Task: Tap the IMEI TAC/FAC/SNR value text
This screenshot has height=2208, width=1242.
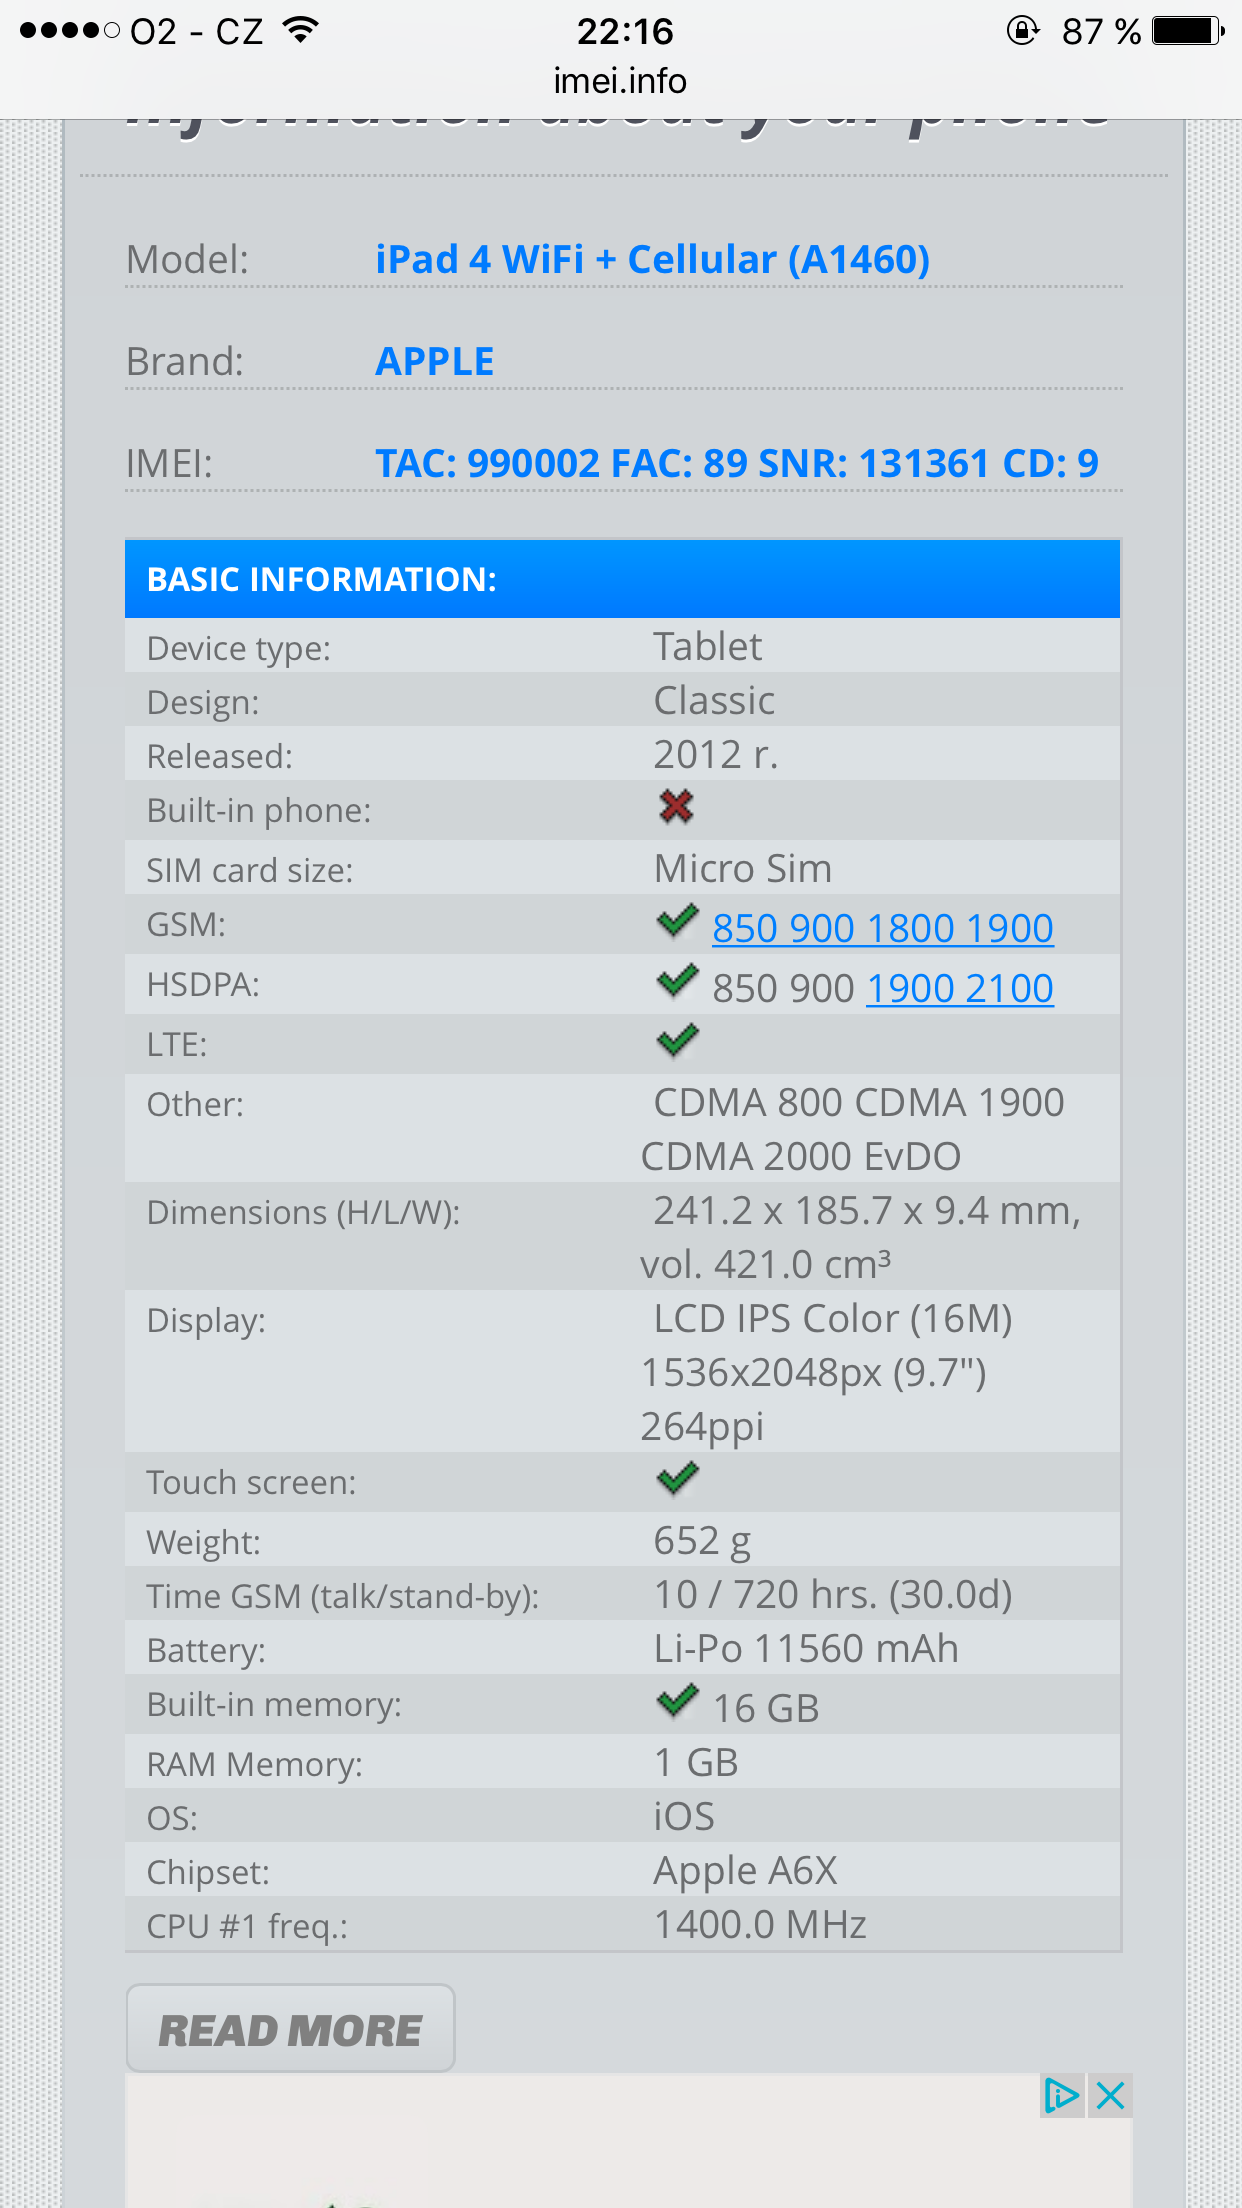Action: click(x=736, y=464)
